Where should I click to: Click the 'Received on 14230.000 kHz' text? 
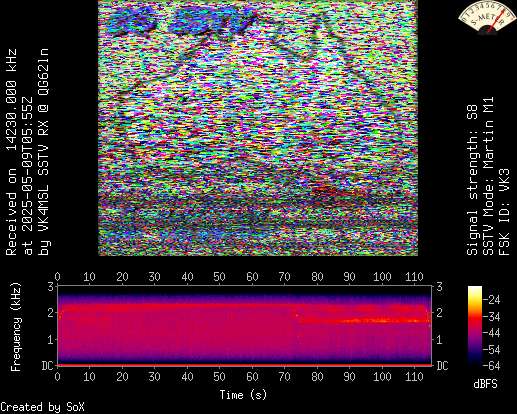pyautogui.click(x=12, y=152)
